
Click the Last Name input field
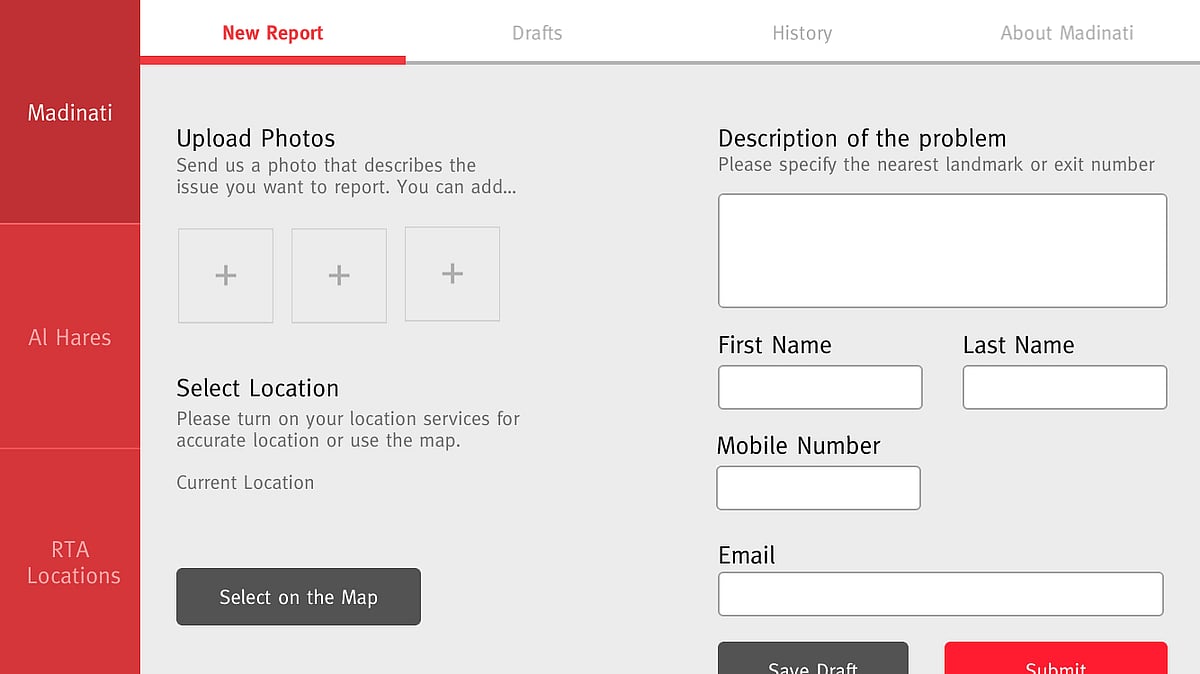[1065, 387]
